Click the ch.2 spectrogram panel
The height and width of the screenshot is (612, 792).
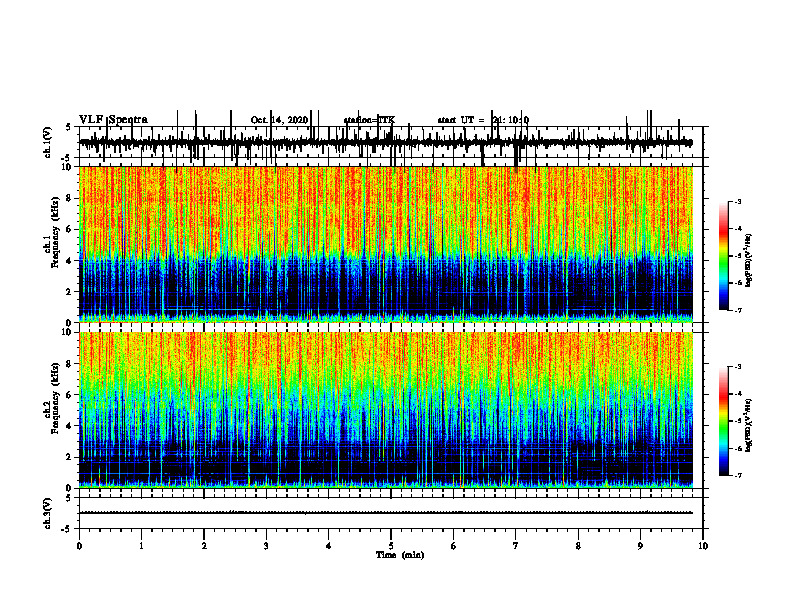pyautogui.click(x=386, y=410)
